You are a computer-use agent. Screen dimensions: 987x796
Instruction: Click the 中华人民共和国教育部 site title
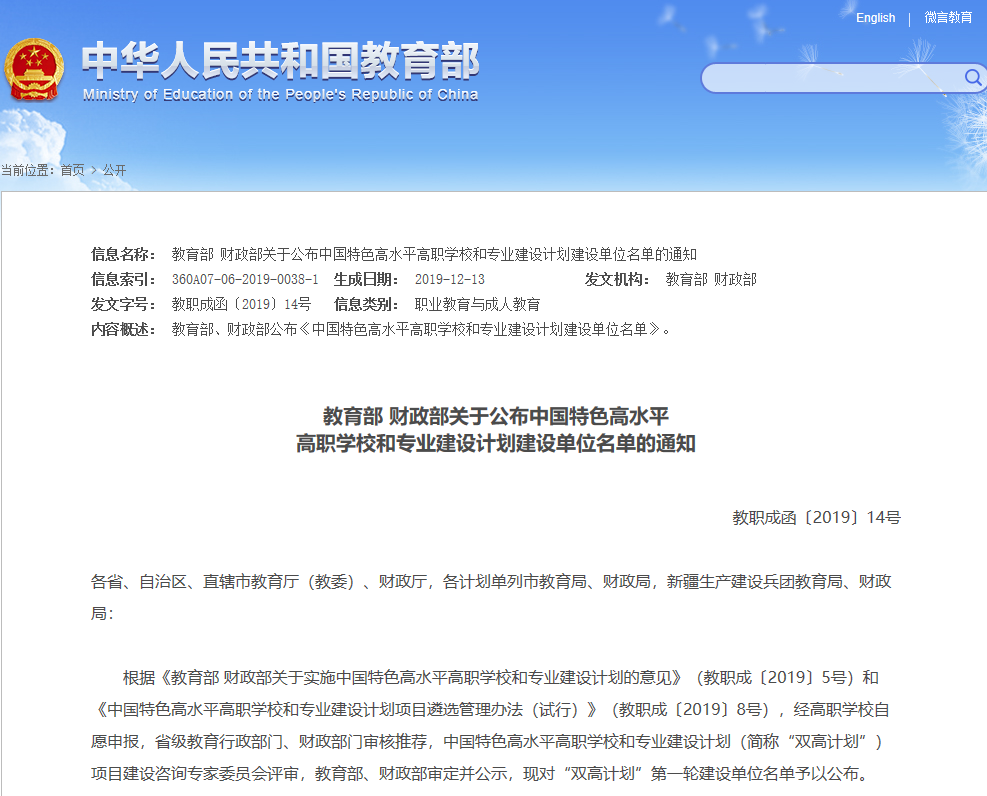coord(280,61)
